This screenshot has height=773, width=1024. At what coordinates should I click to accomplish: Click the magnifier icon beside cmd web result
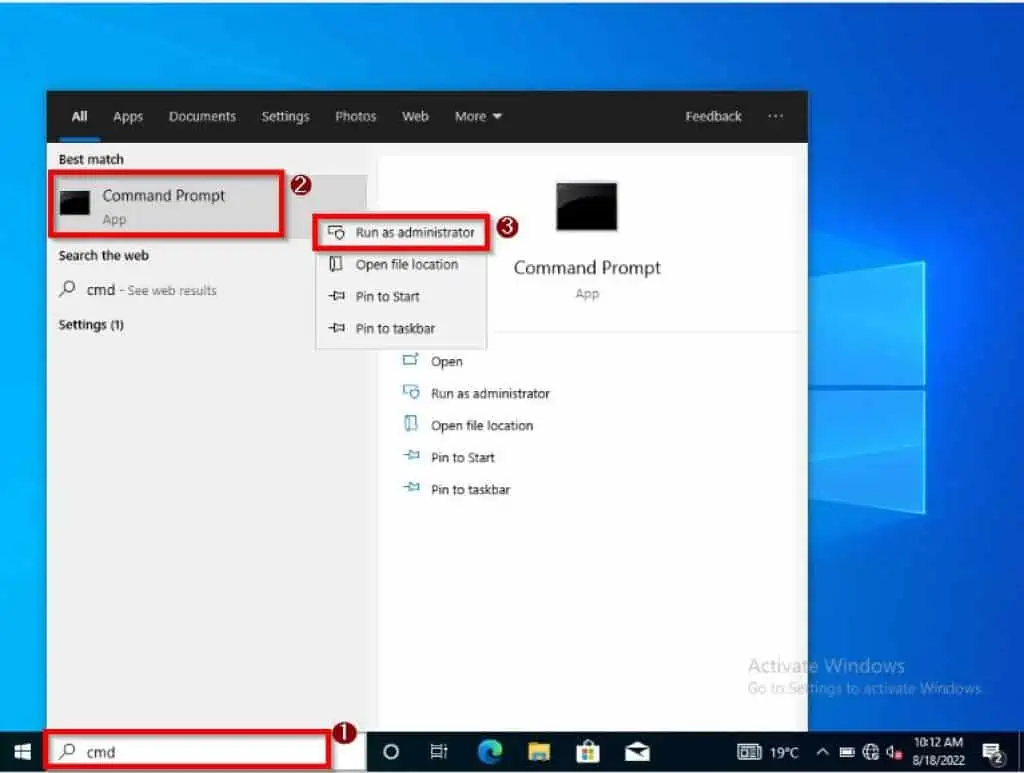coord(67,289)
